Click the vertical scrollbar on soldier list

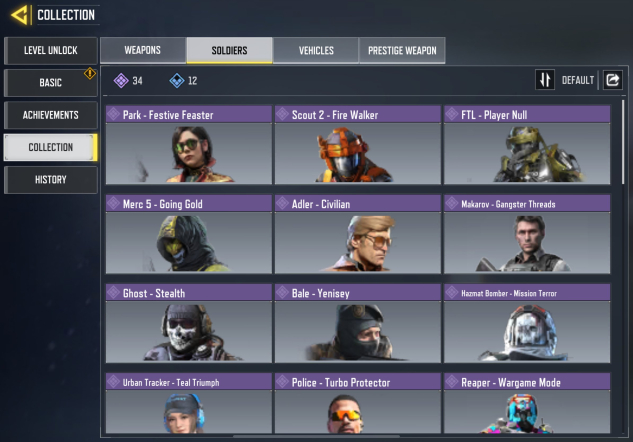[x=623, y=142]
